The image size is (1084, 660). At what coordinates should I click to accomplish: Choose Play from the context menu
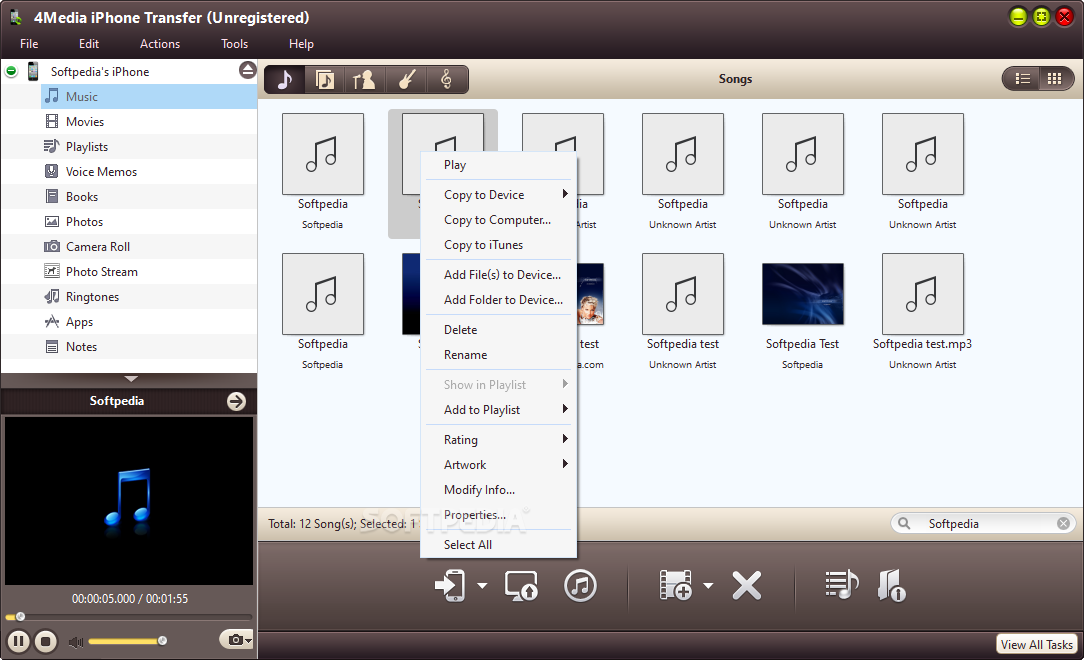[x=498, y=164]
